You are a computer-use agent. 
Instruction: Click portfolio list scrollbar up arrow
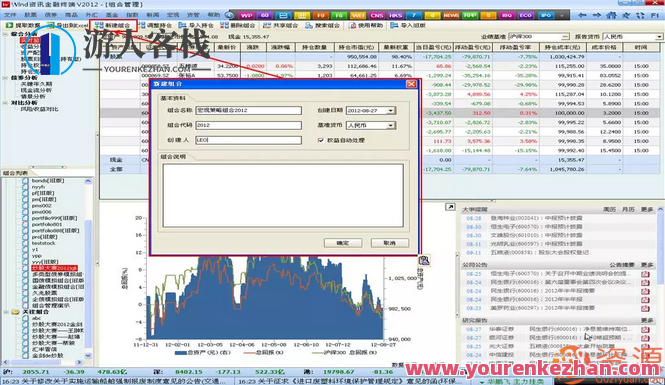pyautogui.click(x=88, y=181)
